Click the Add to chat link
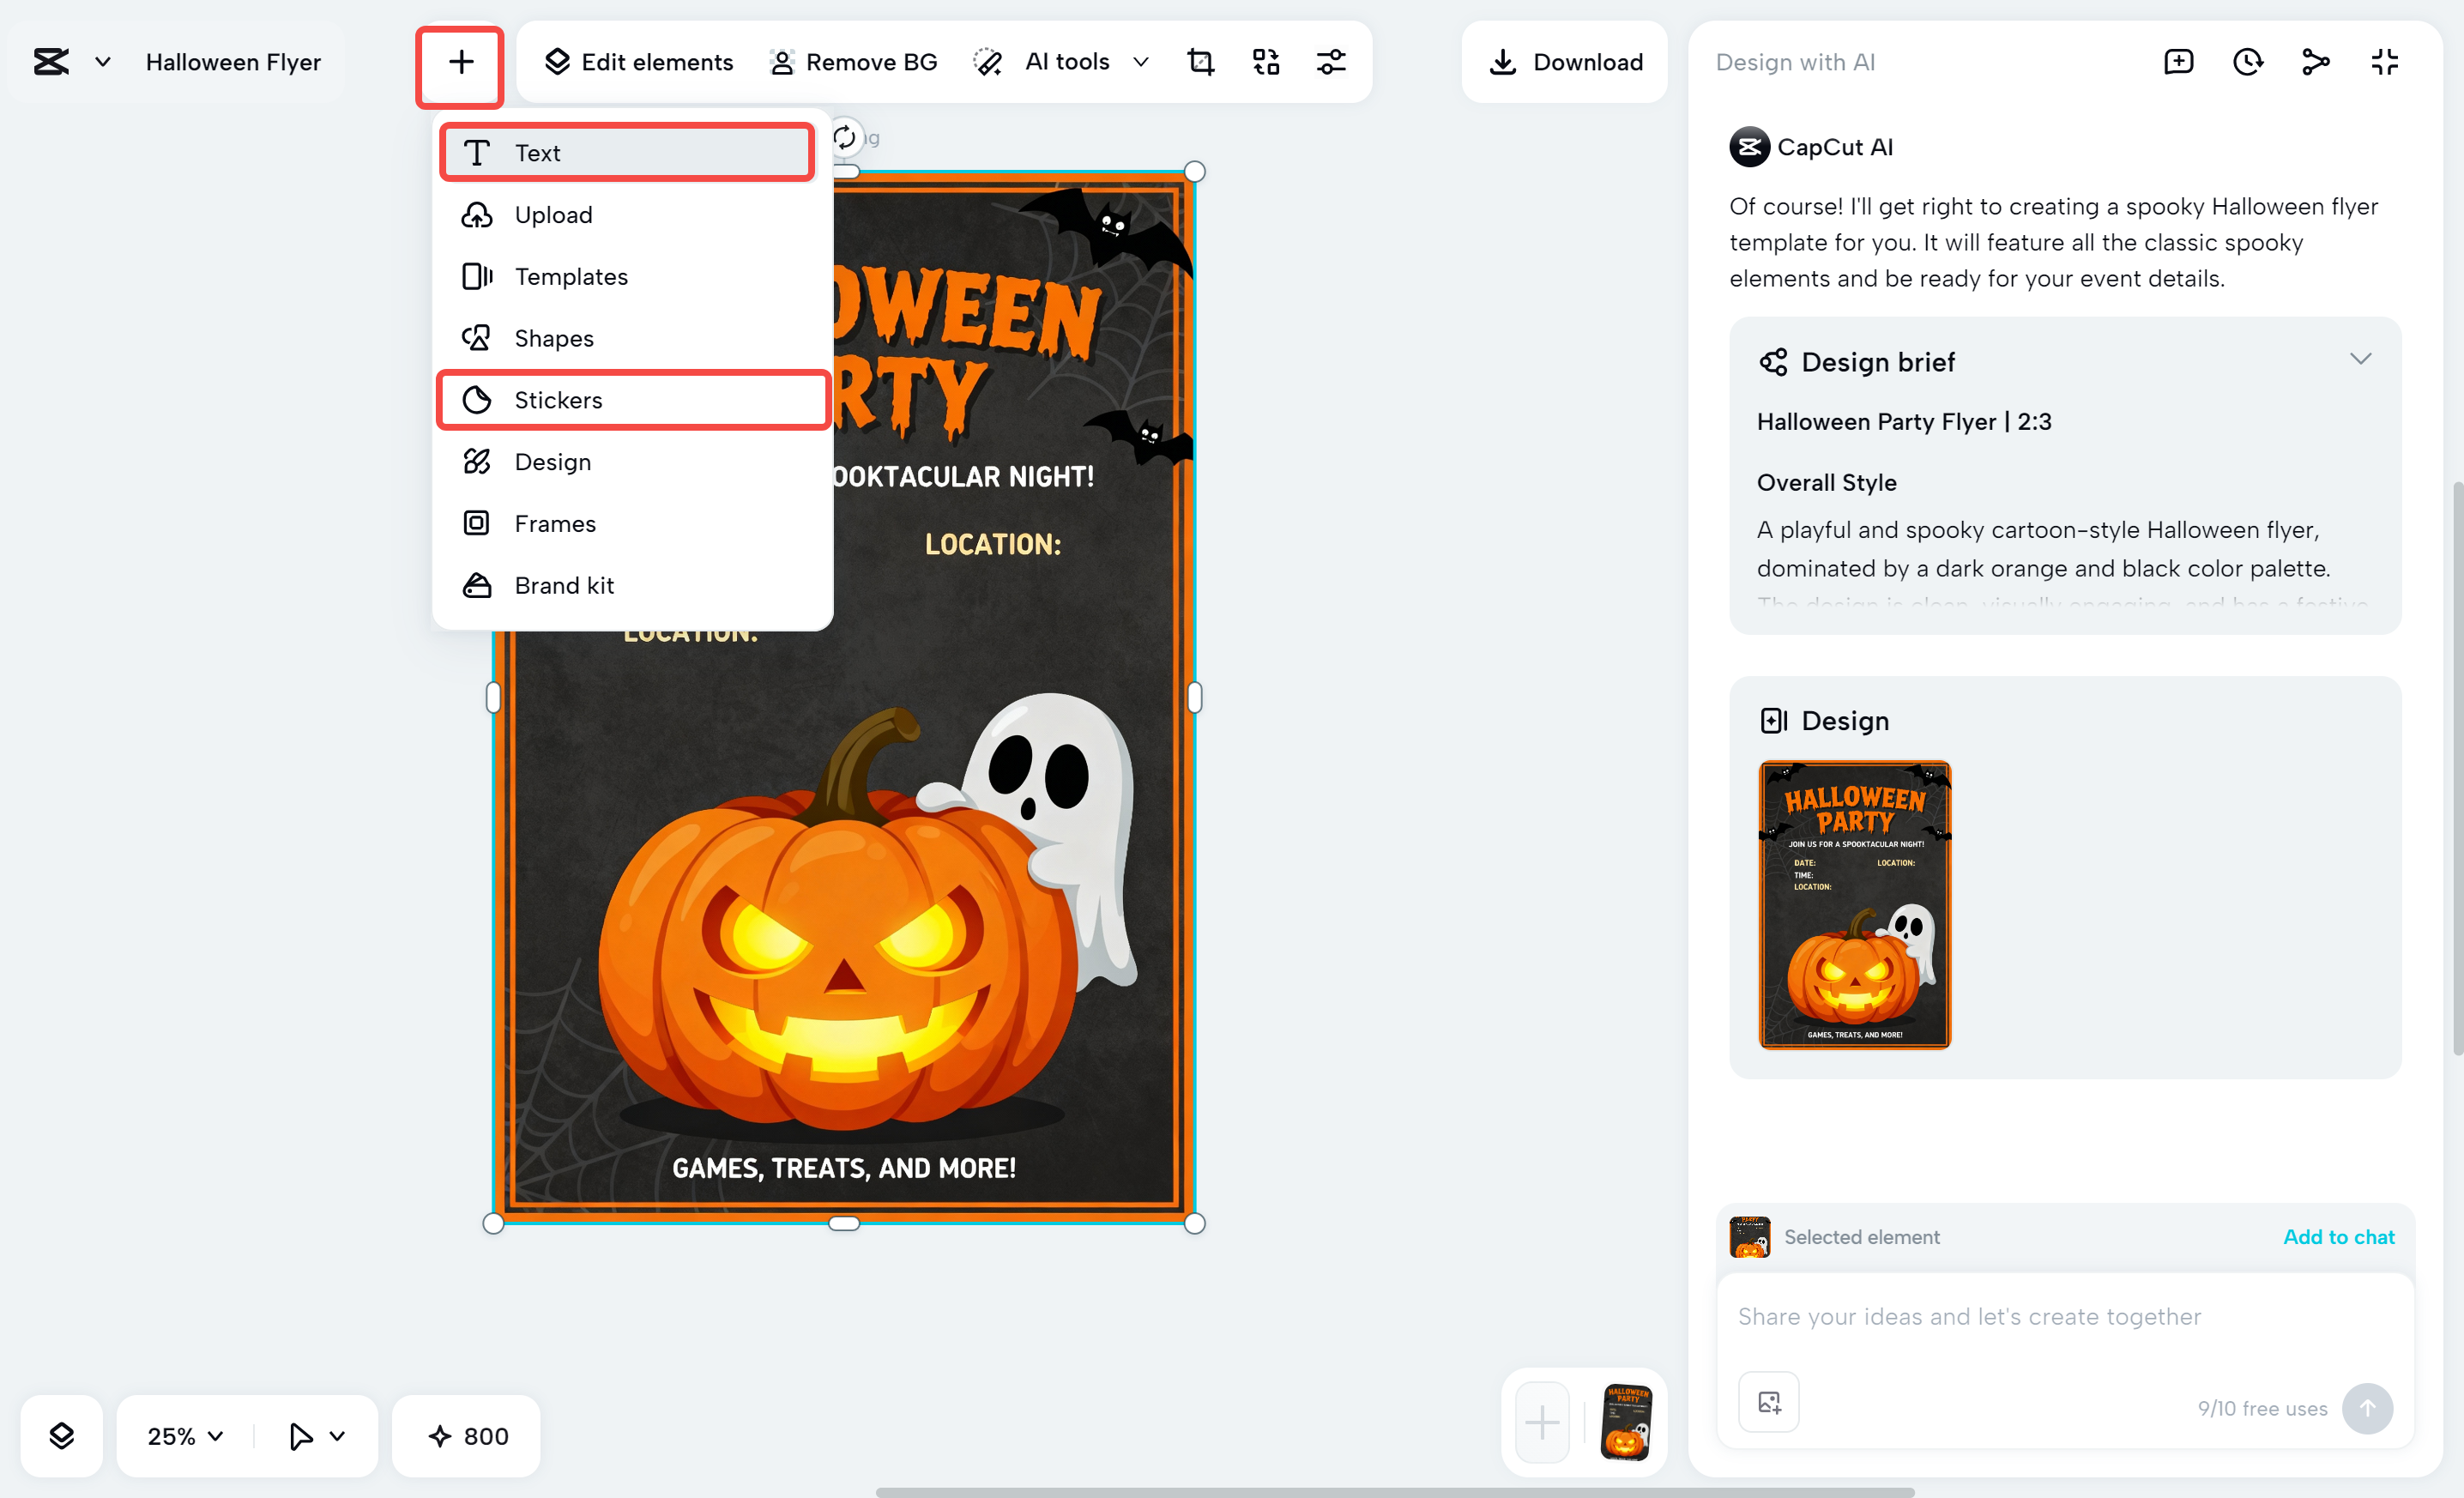The height and width of the screenshot is (1498, 2464). pos(2339,1237)
